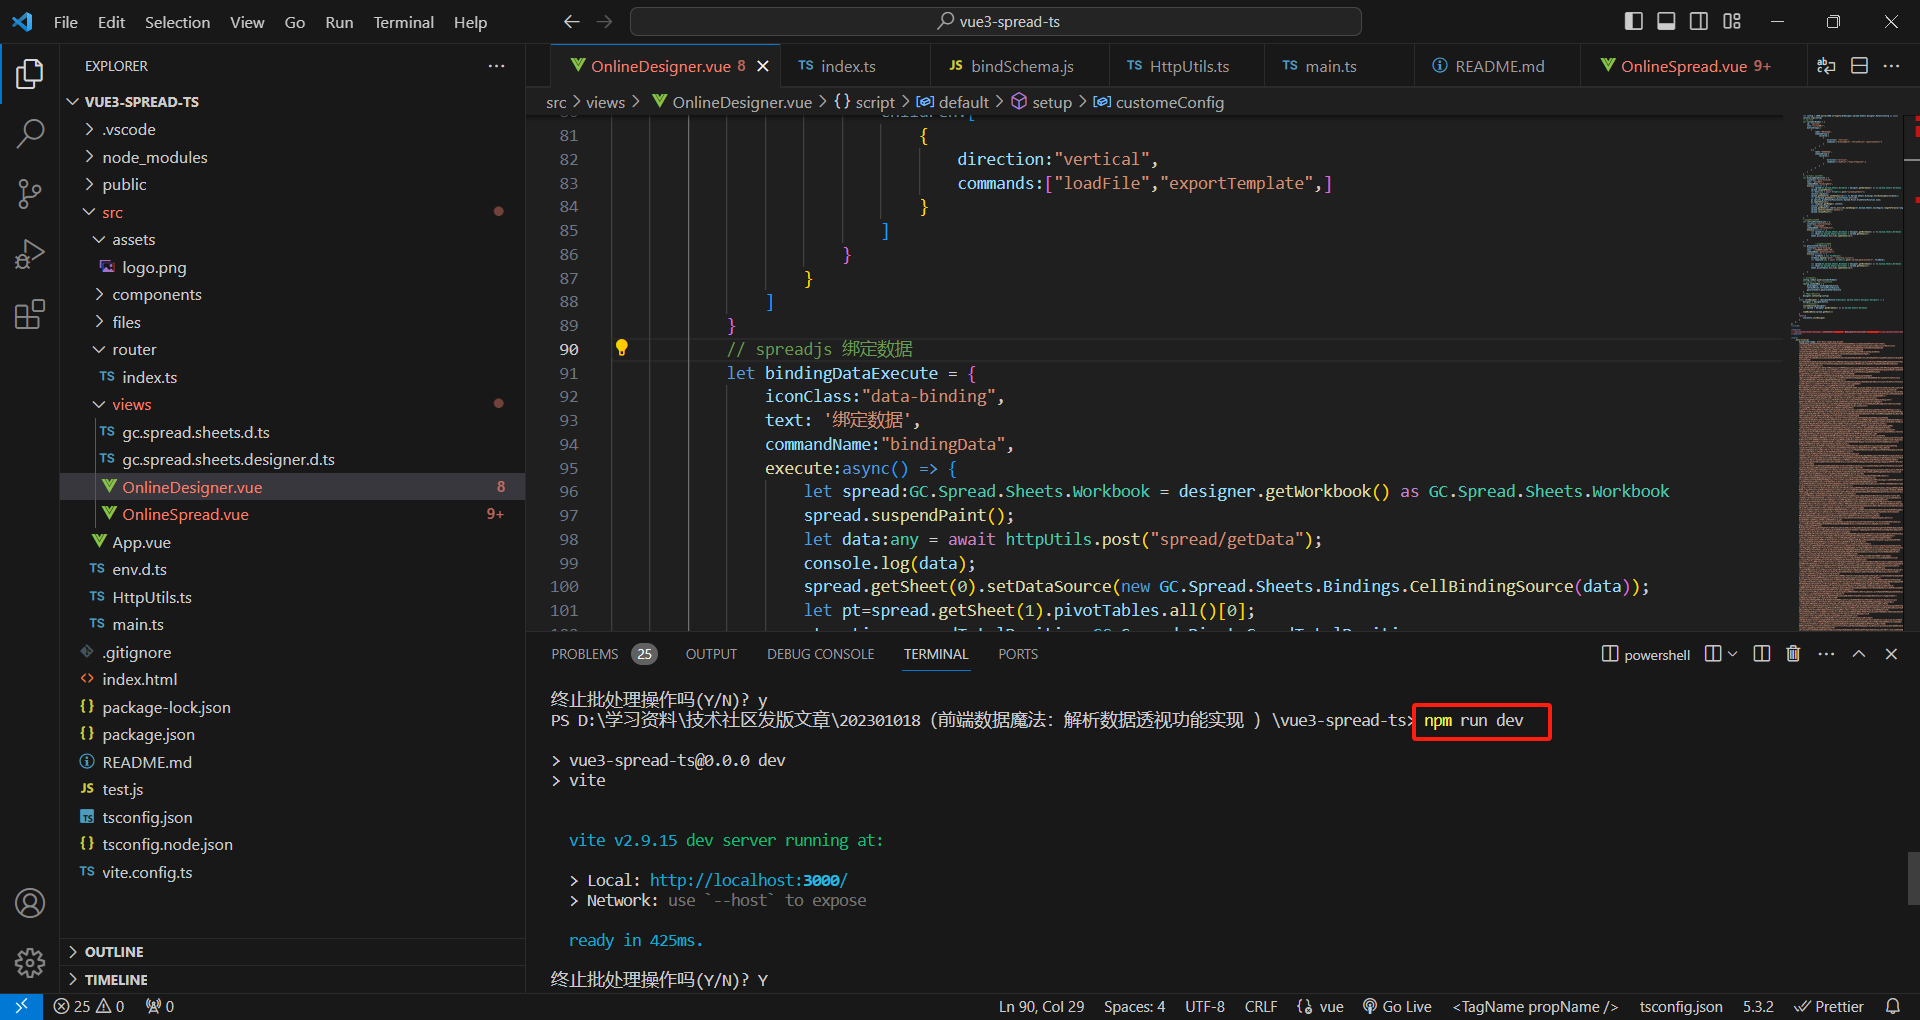Open editor More Actions ellipsis
This screenshot has height=1020, width=1920.
[1891, 66]
